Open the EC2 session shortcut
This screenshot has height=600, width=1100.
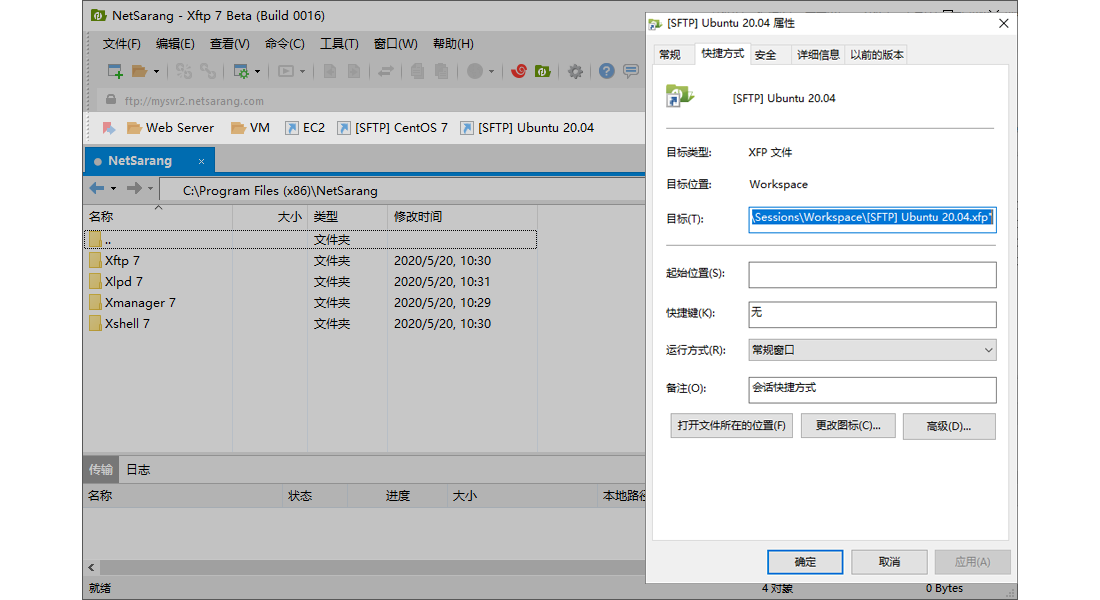coord(305,128)
